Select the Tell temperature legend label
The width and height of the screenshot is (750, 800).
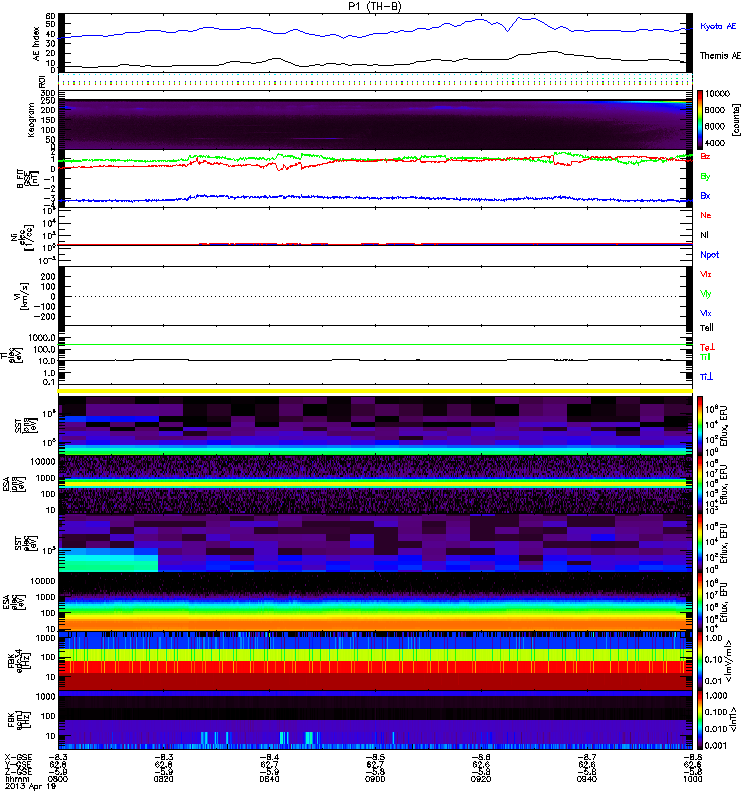[706, 328]
